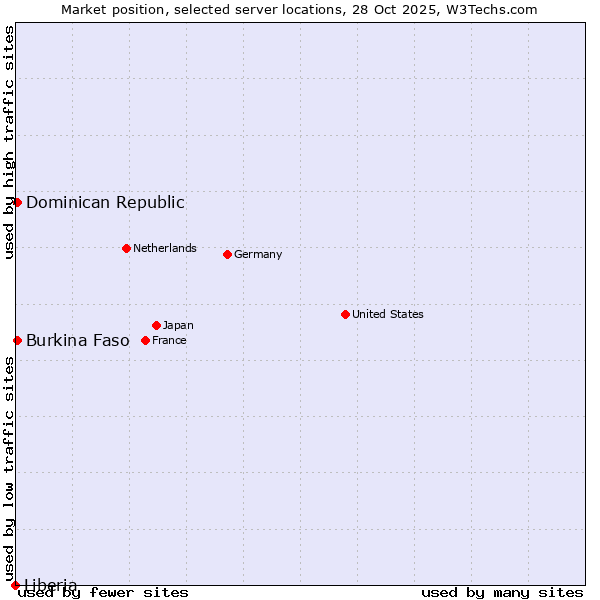Click the 'used by fewer sites' axis label

(x=104, y=592)
